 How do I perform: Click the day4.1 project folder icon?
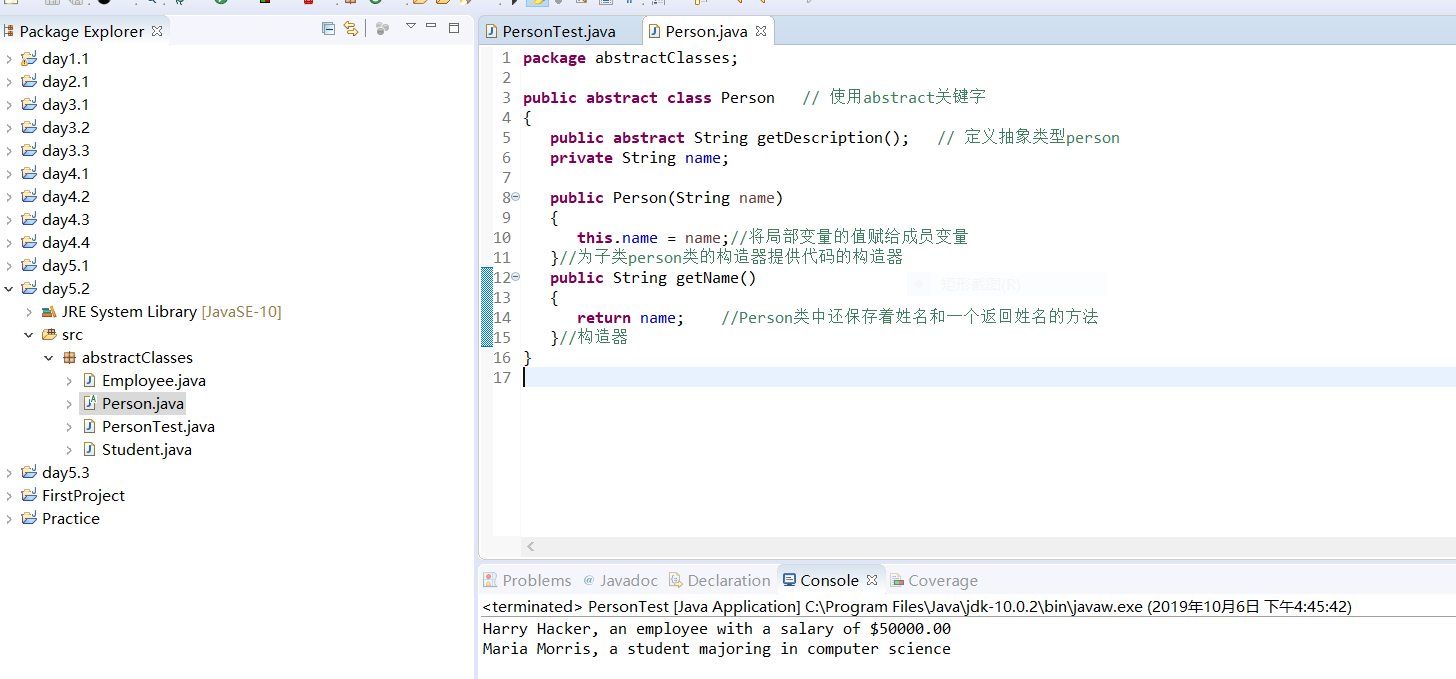(x=29, y=173)
